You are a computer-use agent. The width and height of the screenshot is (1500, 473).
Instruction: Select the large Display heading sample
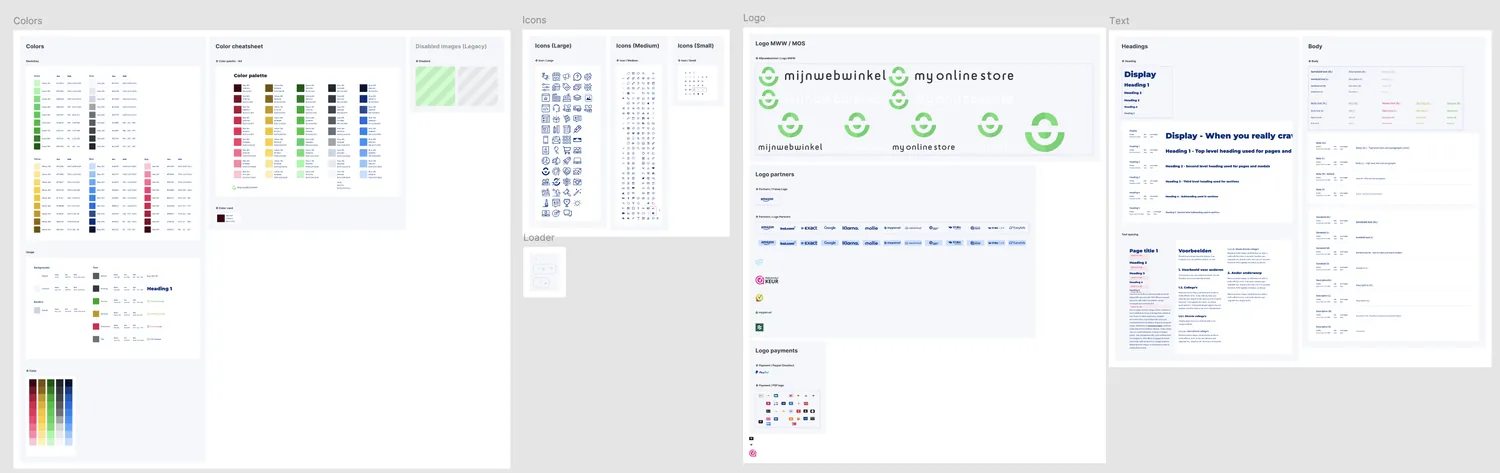click(1140, 74)
